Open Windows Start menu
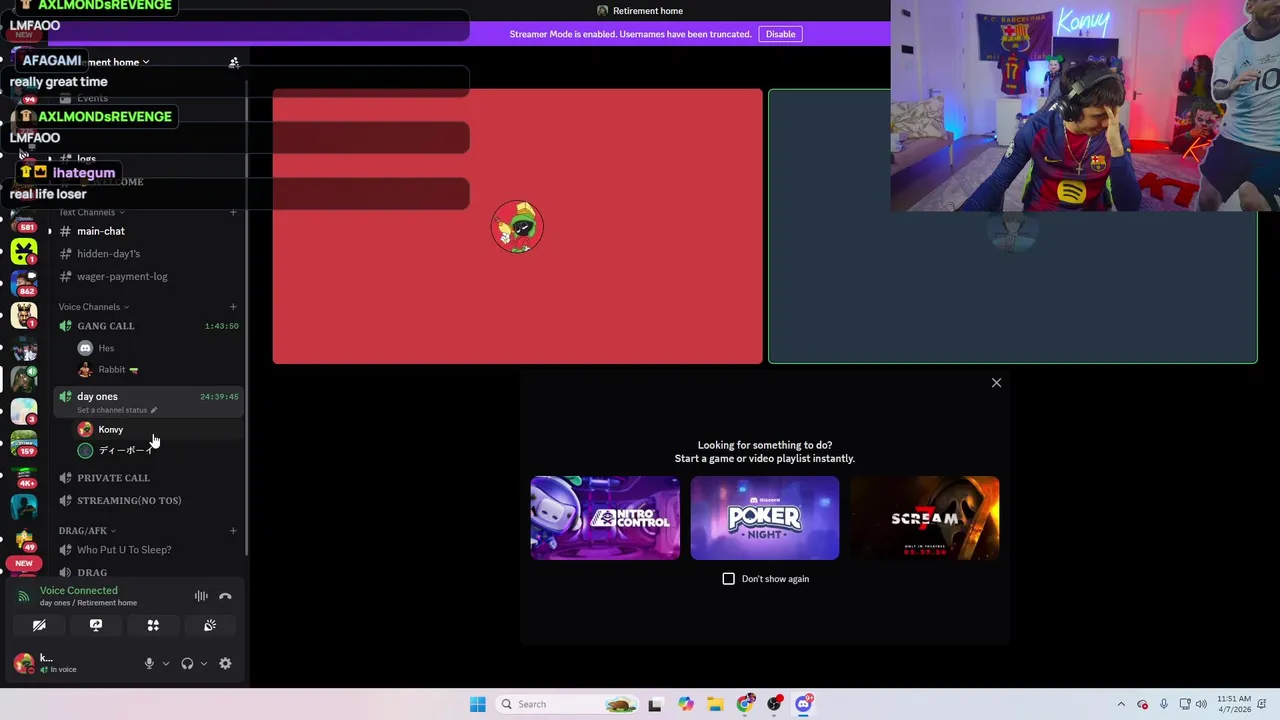The width and height of the screenshot is (1280, 720). 478,704
